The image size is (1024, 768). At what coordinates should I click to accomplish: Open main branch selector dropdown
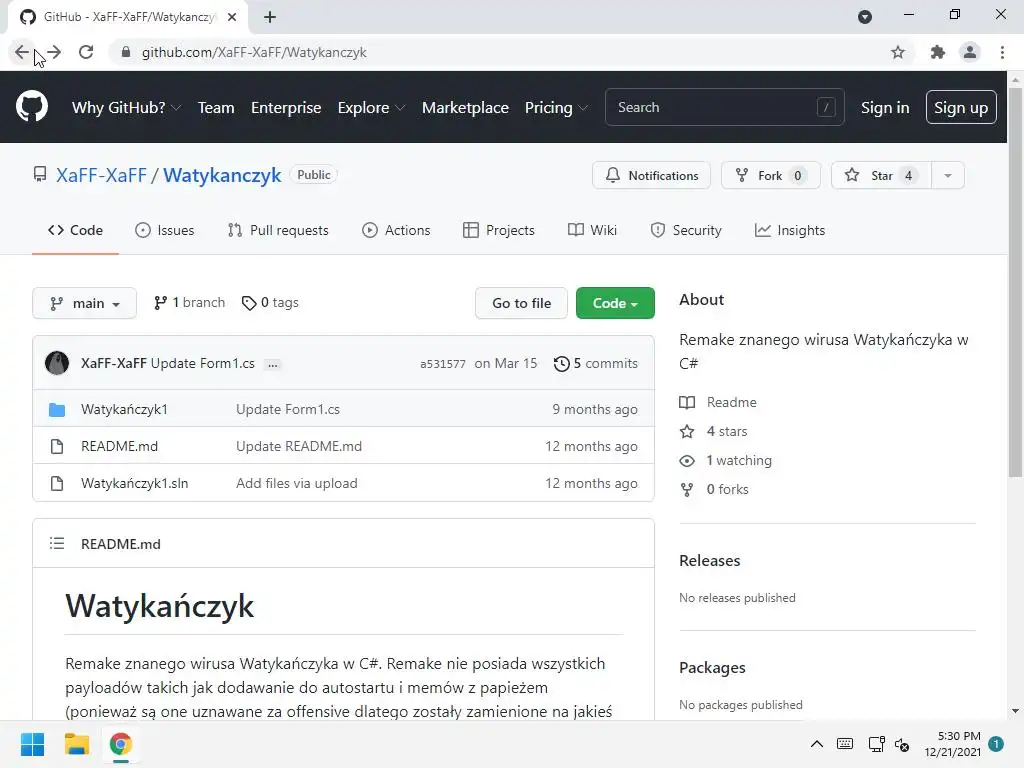coord(84,303)
